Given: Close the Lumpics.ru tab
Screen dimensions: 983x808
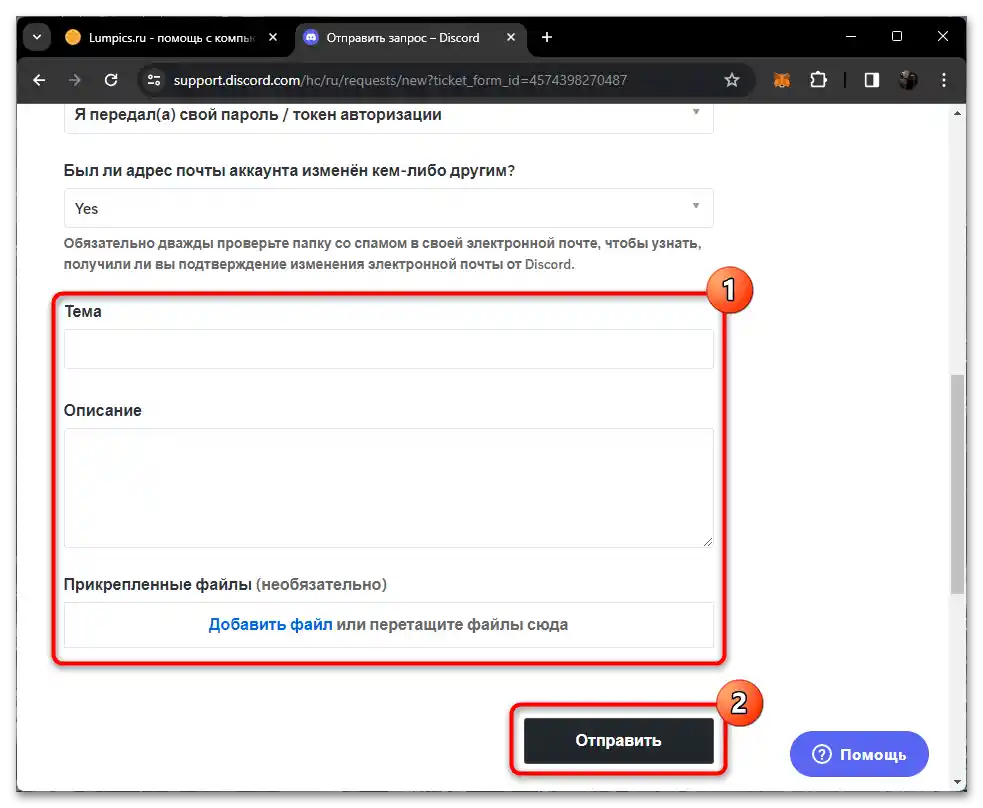Looking at the screenshot, I should [x=273, y=38].
